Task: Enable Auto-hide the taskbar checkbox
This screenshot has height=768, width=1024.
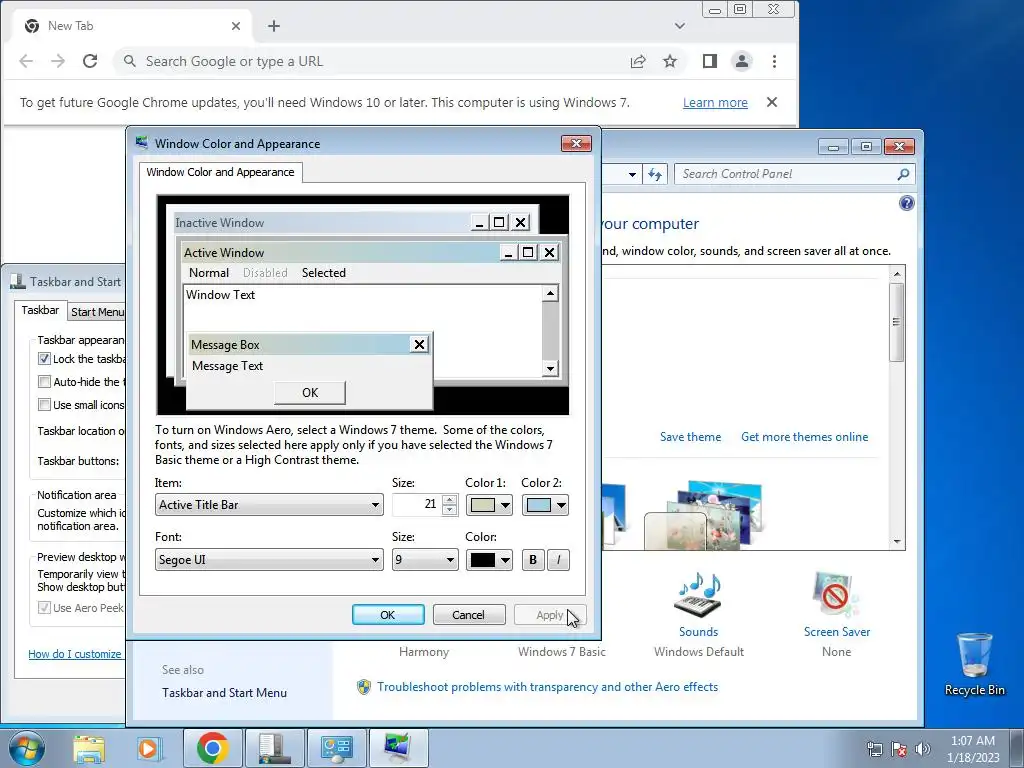Action: (x=44, y=382)
